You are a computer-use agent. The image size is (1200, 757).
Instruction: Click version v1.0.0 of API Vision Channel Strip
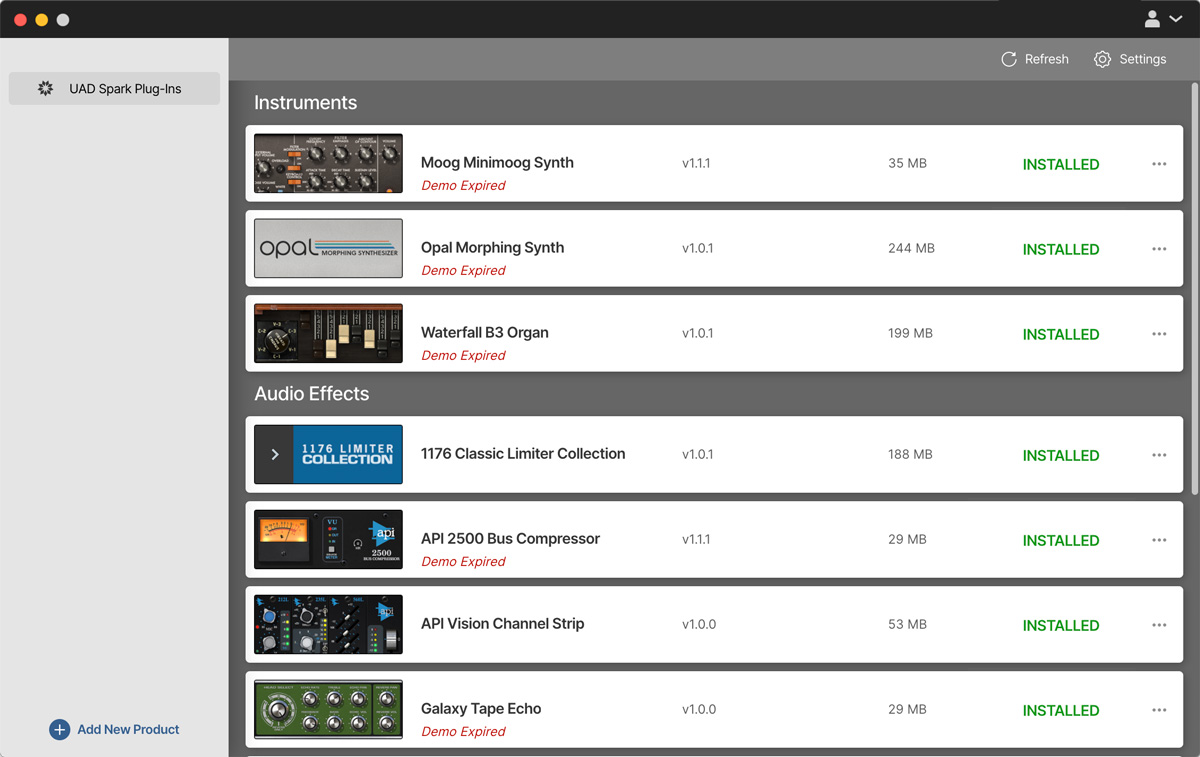[699, 624]
